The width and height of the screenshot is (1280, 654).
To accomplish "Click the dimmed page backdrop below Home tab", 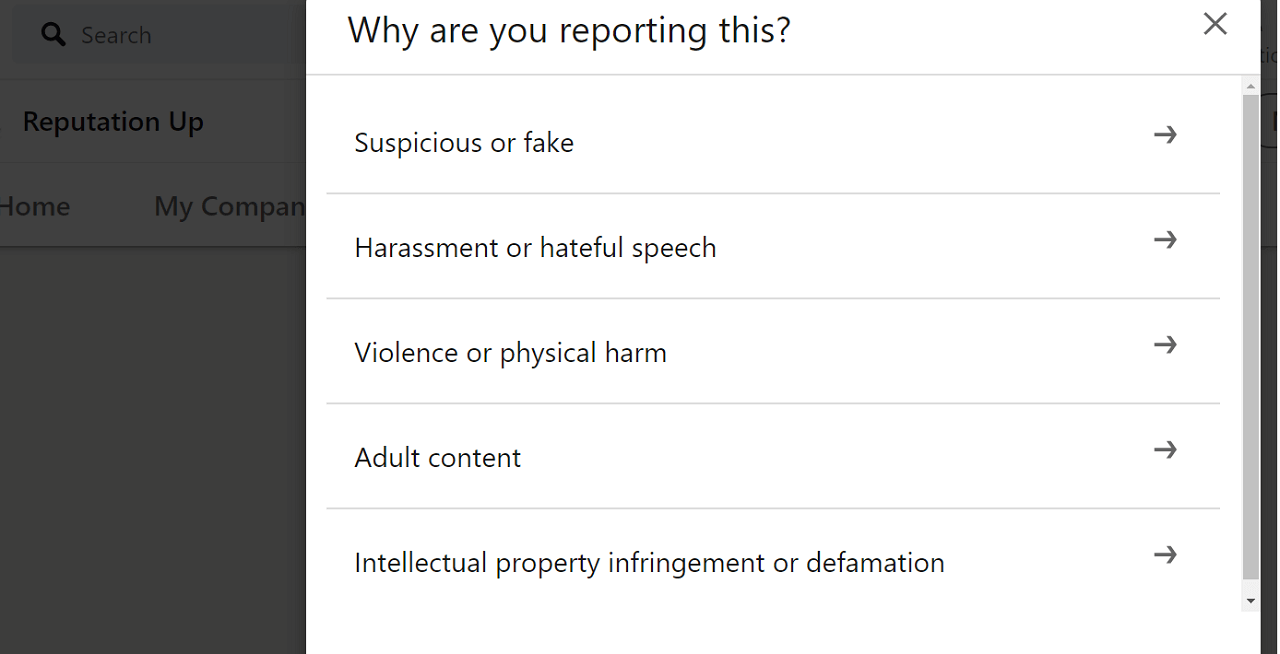I will [150, 450].
